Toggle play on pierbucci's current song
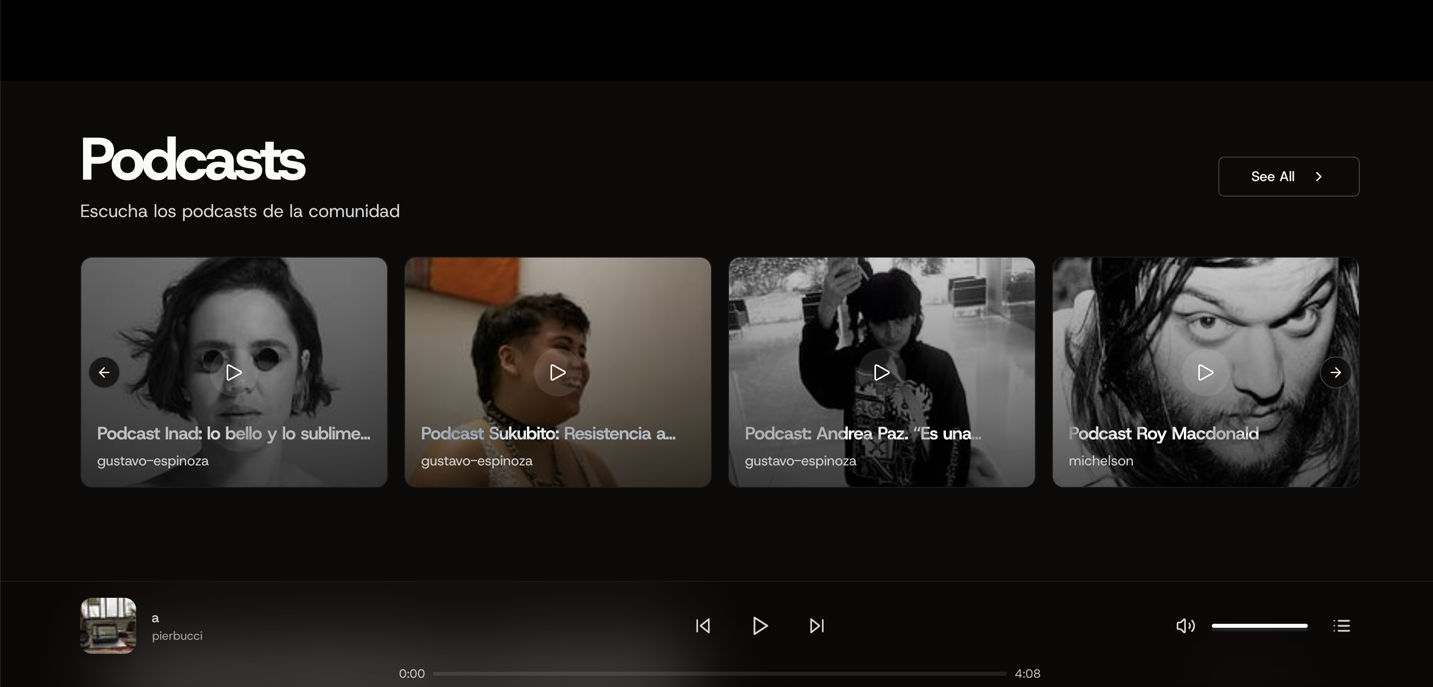This screenshot has height=687, width=1433. click(x=760, y=624)
